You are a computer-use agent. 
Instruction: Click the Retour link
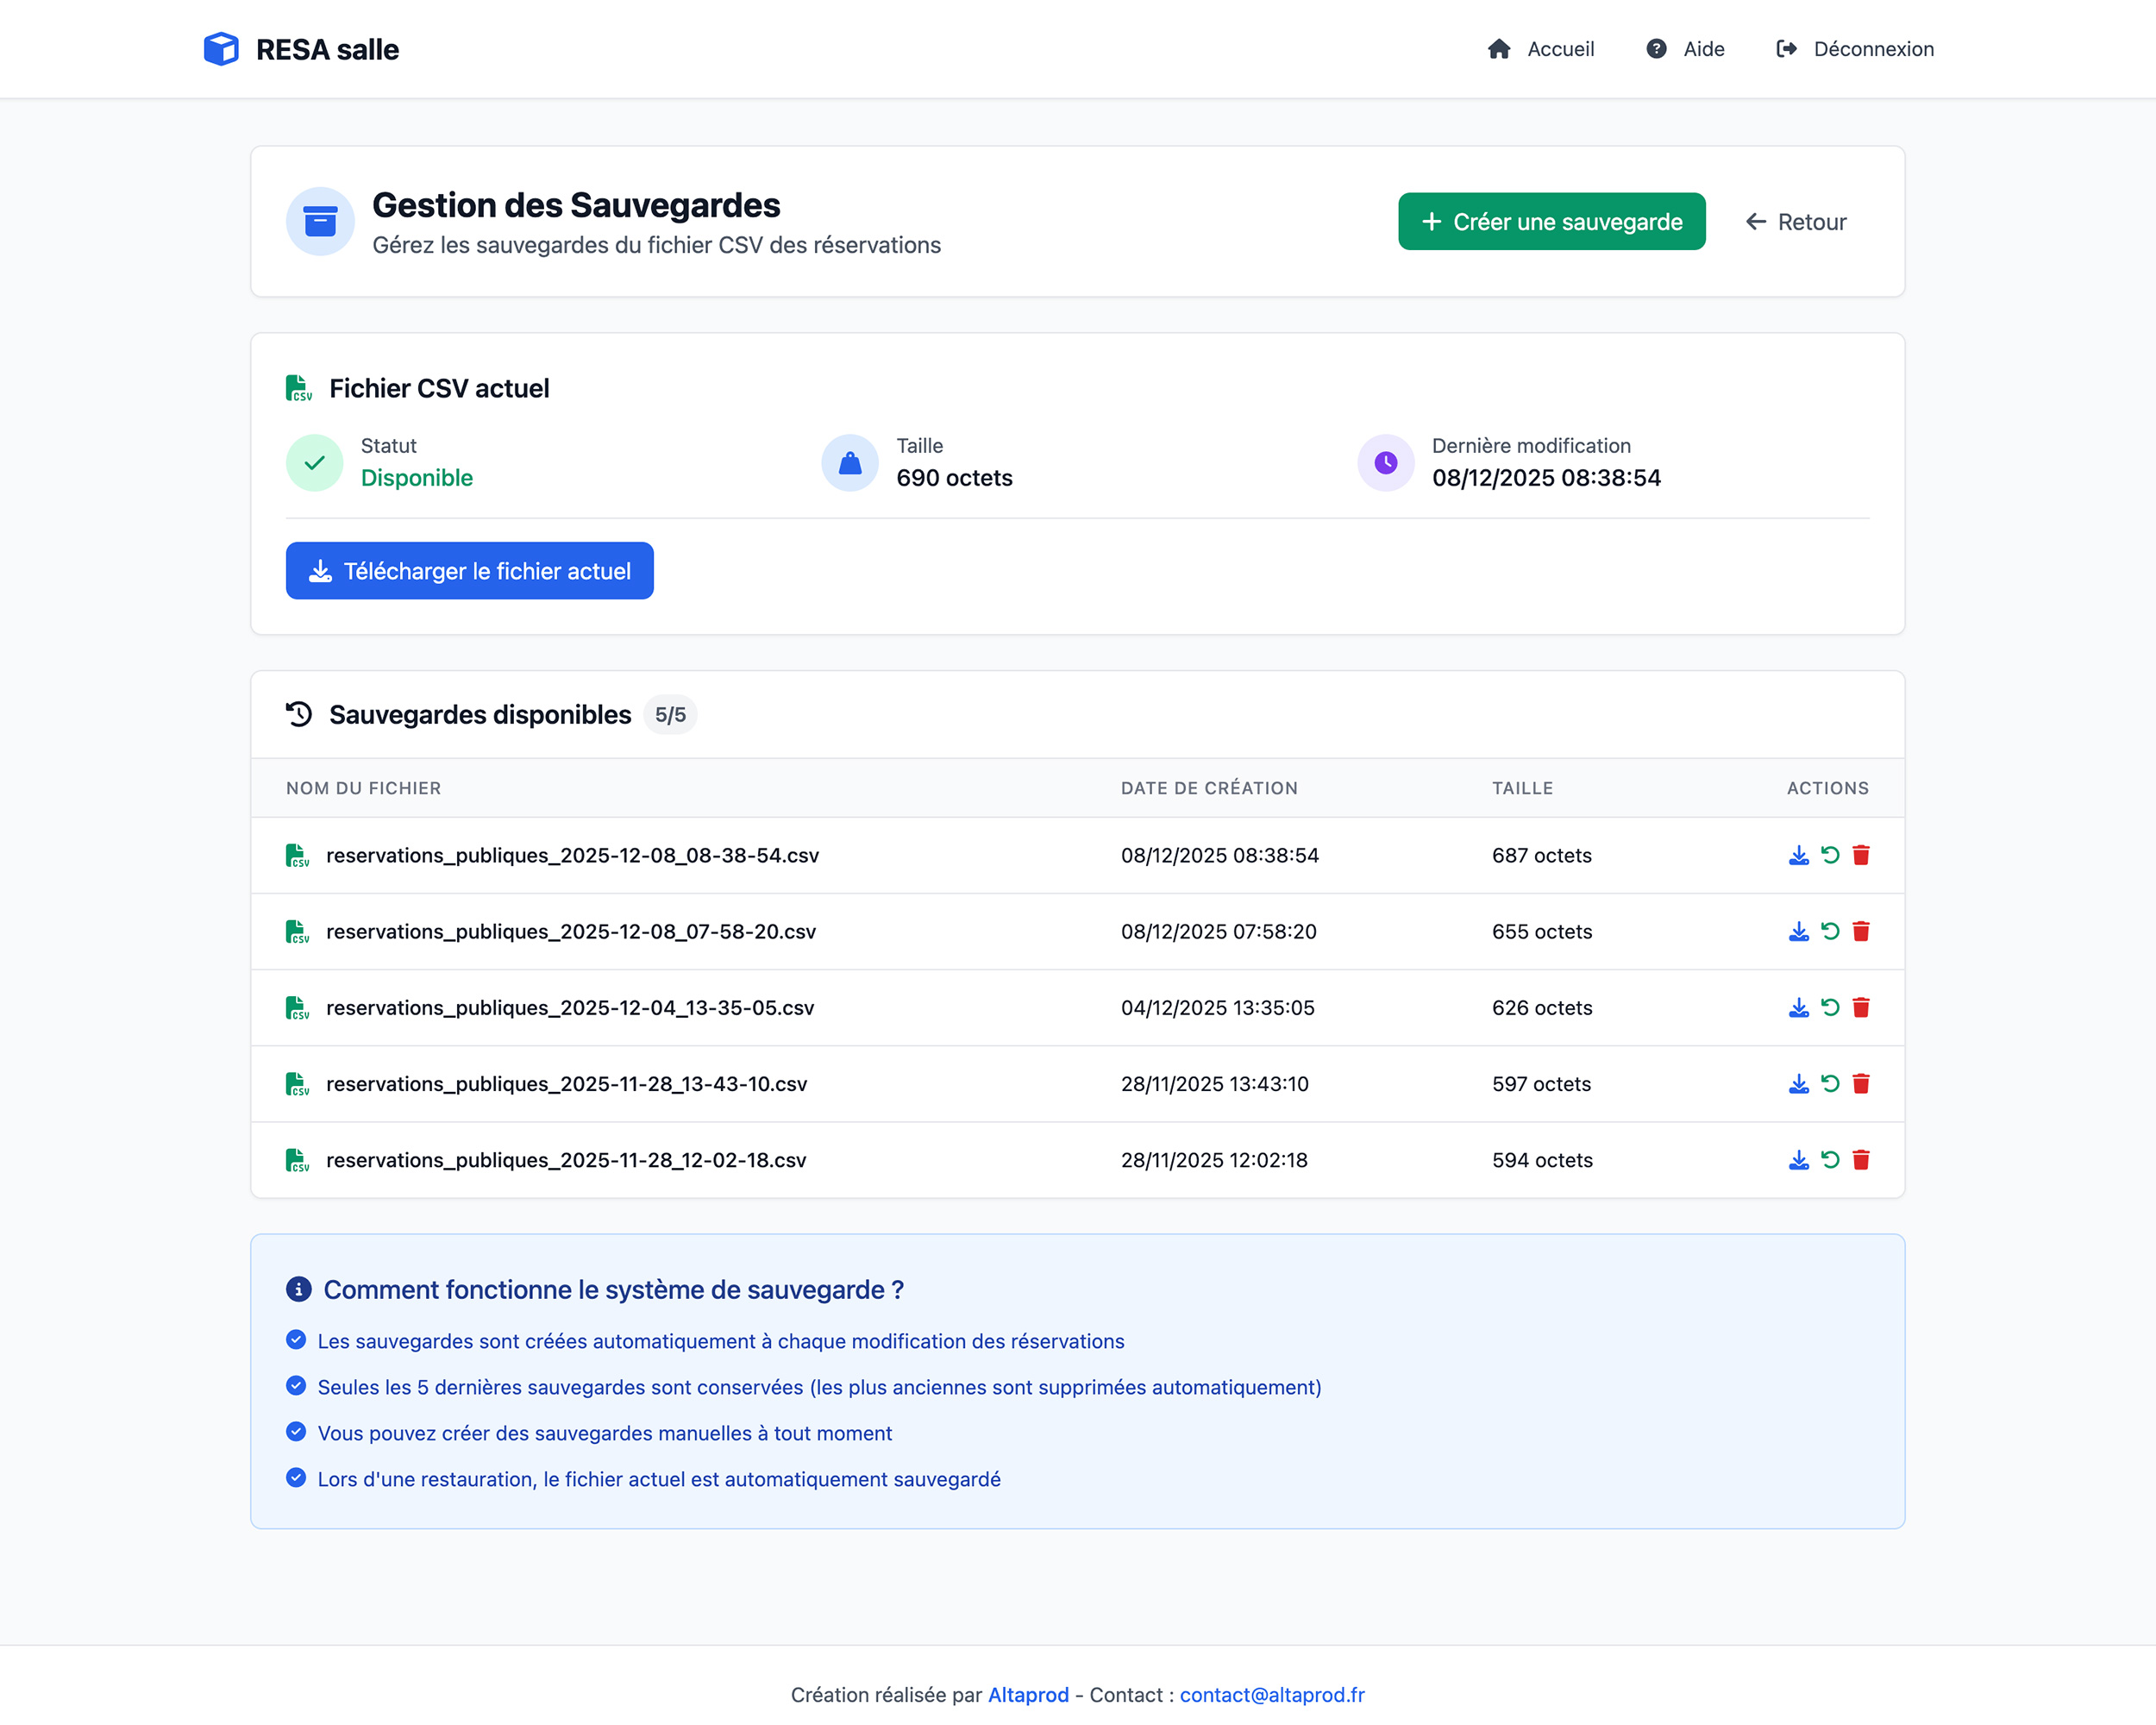point(1796,222)
